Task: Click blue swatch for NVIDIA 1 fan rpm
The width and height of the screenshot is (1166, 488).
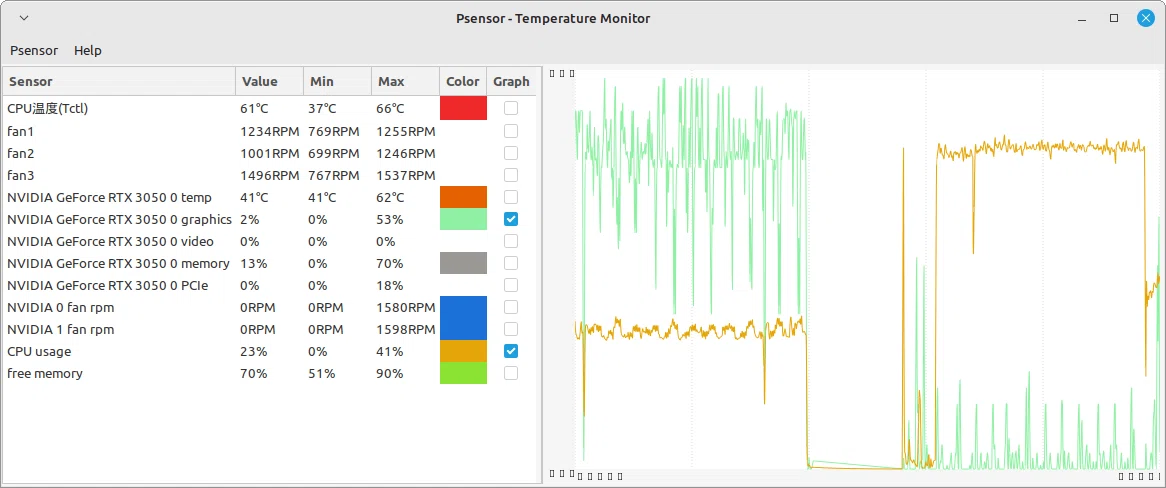Action: (x=463, y=329)
